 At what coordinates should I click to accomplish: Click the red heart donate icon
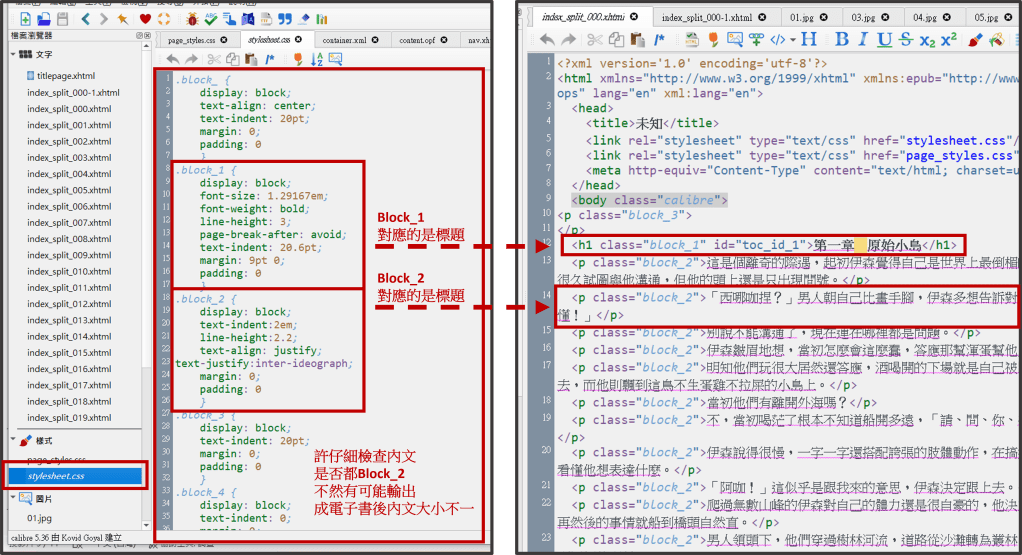click(145, 18)
